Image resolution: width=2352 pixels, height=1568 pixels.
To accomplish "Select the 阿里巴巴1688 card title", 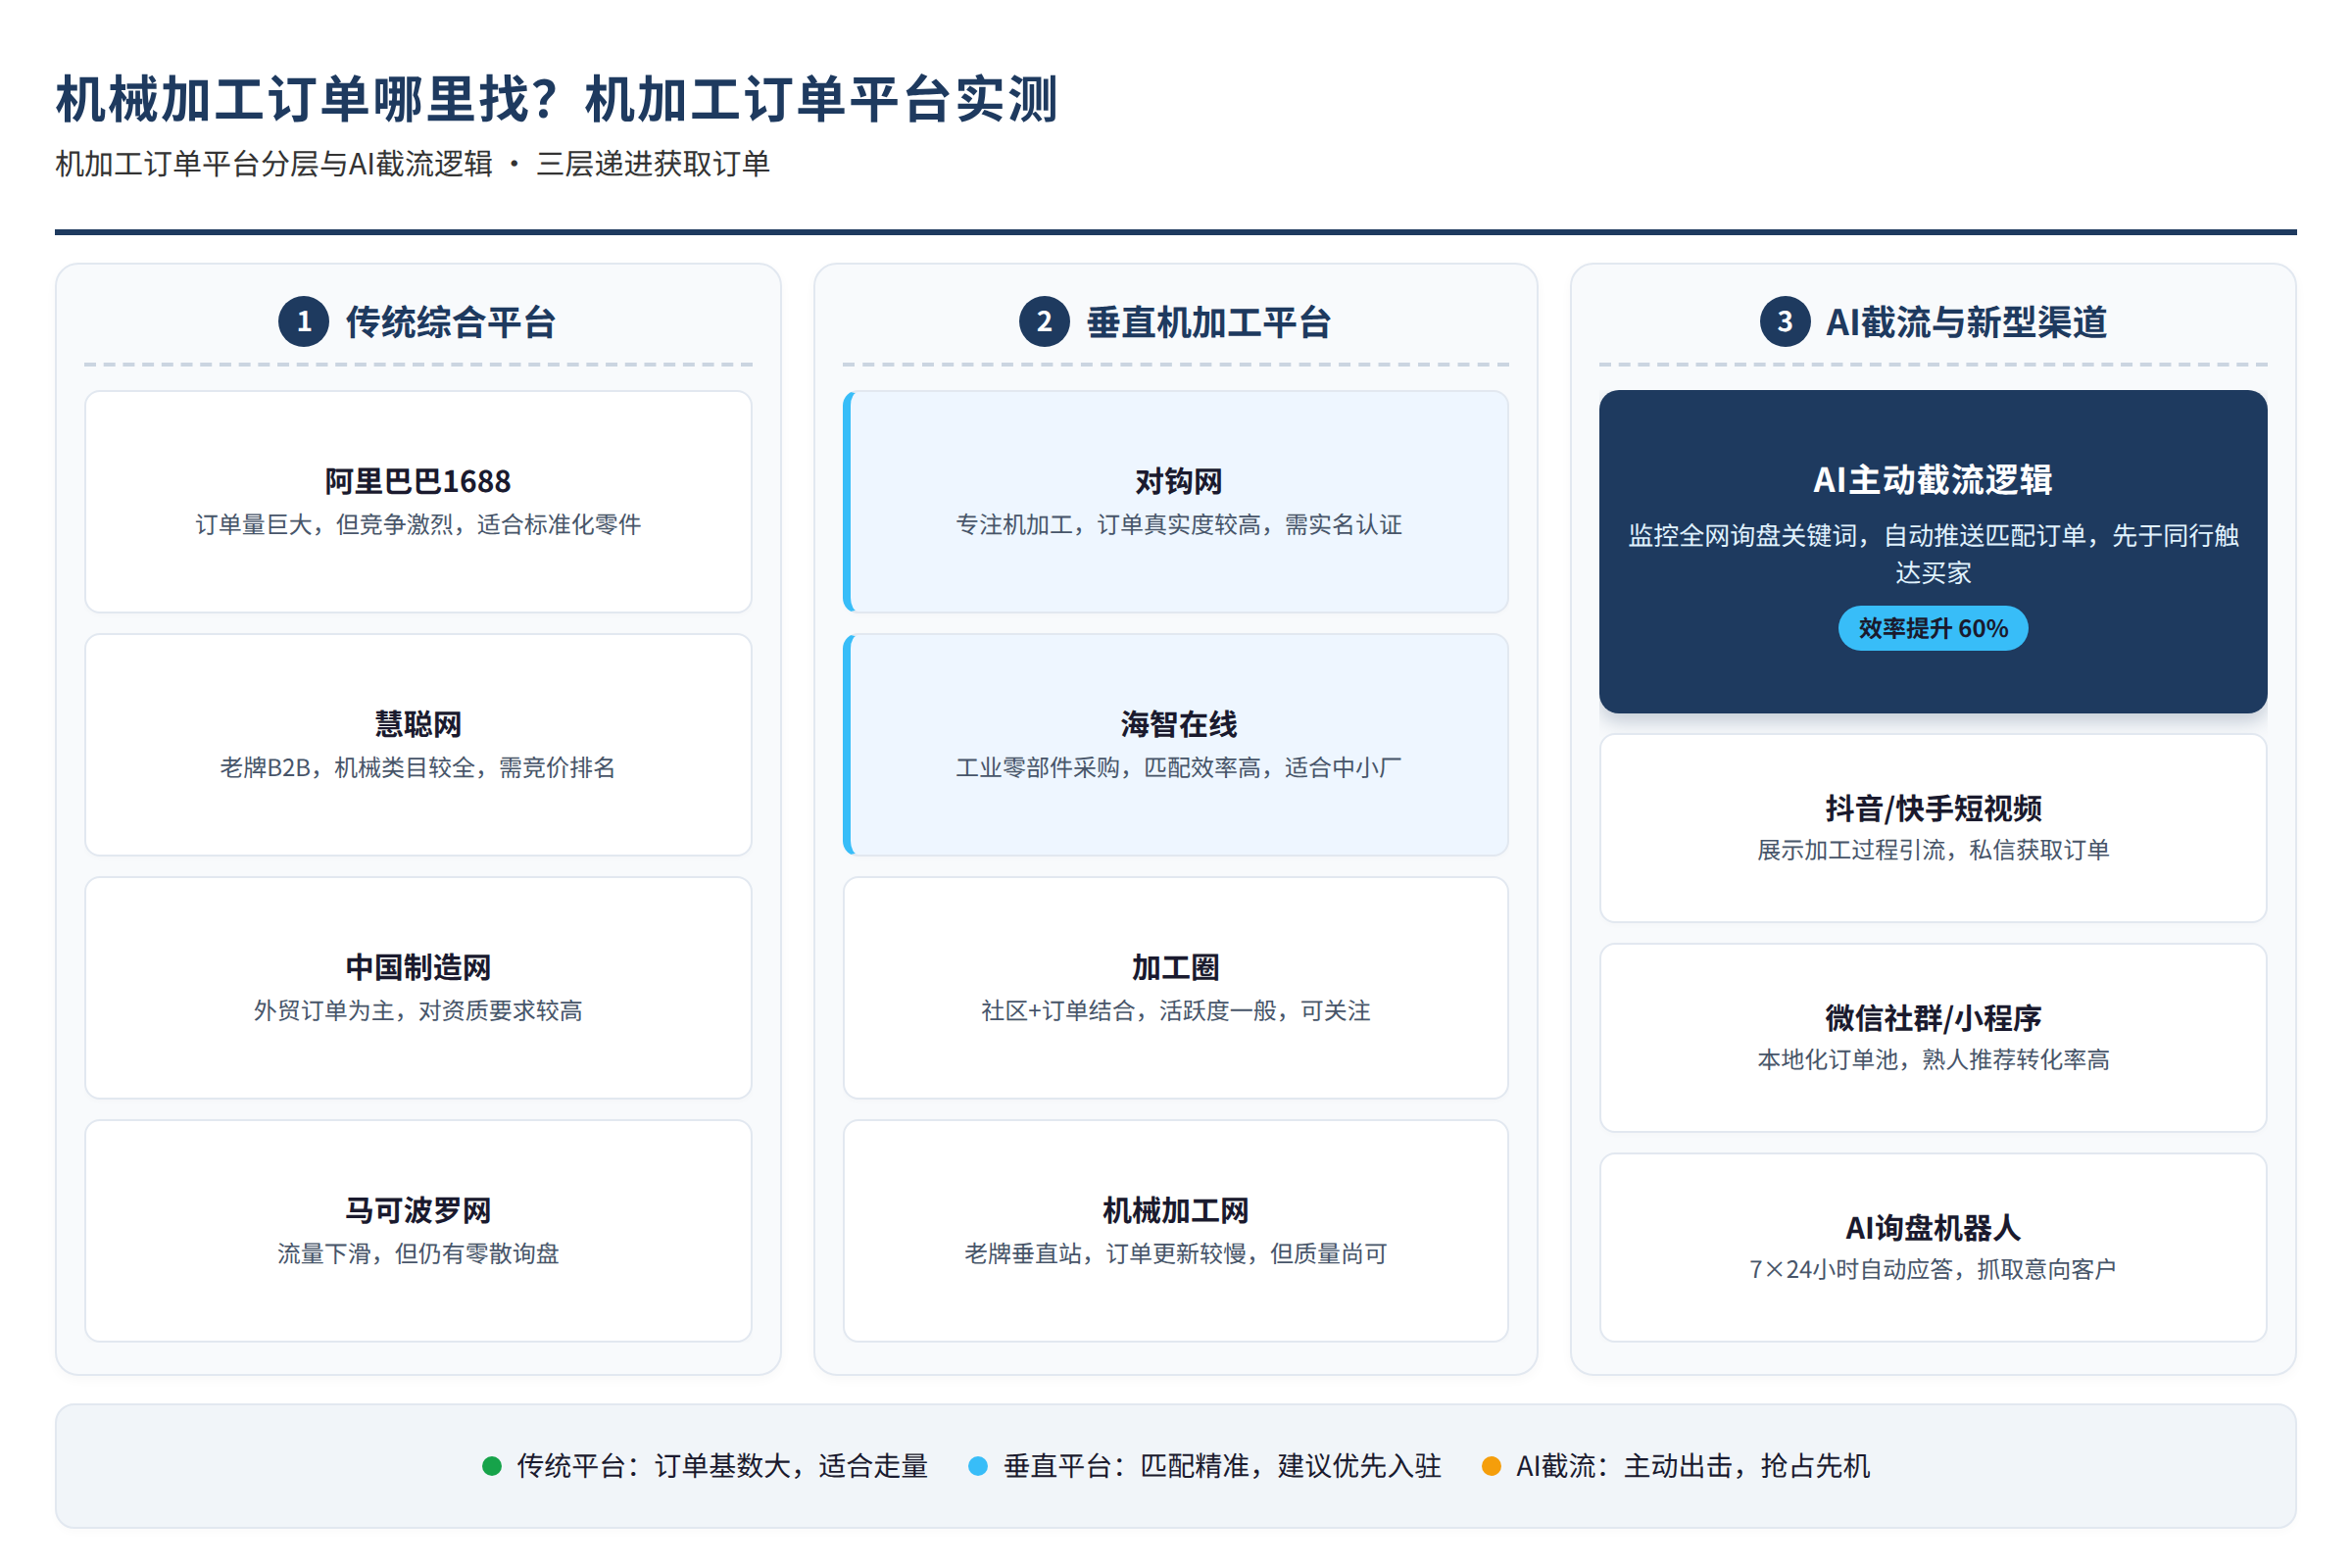I will click(418, 482).
